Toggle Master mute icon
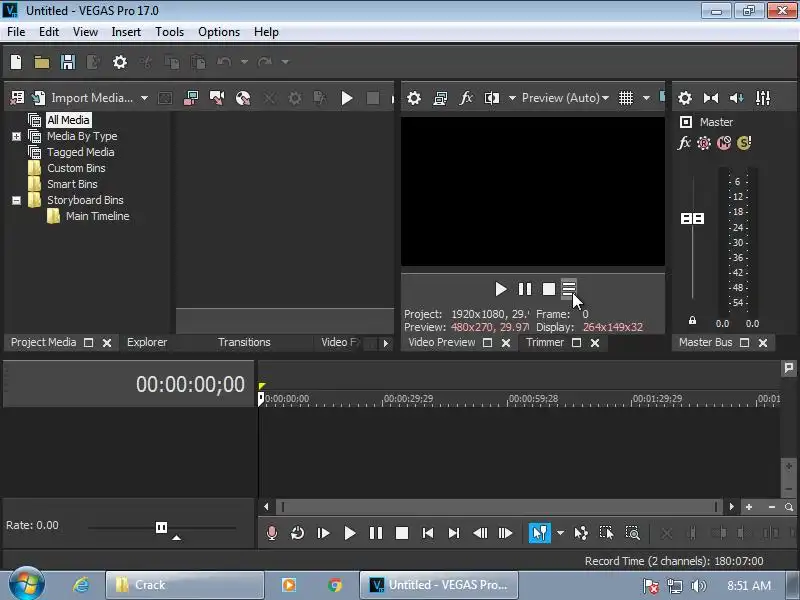 point(723,143)
